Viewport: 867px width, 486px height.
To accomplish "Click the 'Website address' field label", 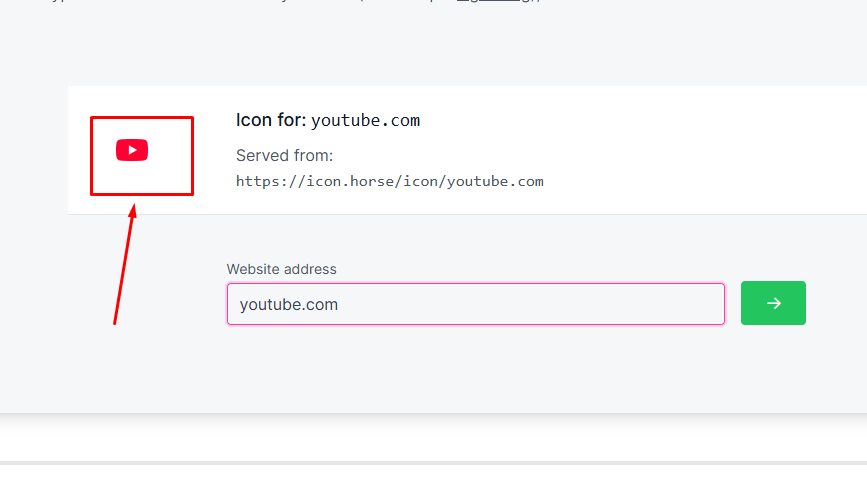I will (281, 269).
